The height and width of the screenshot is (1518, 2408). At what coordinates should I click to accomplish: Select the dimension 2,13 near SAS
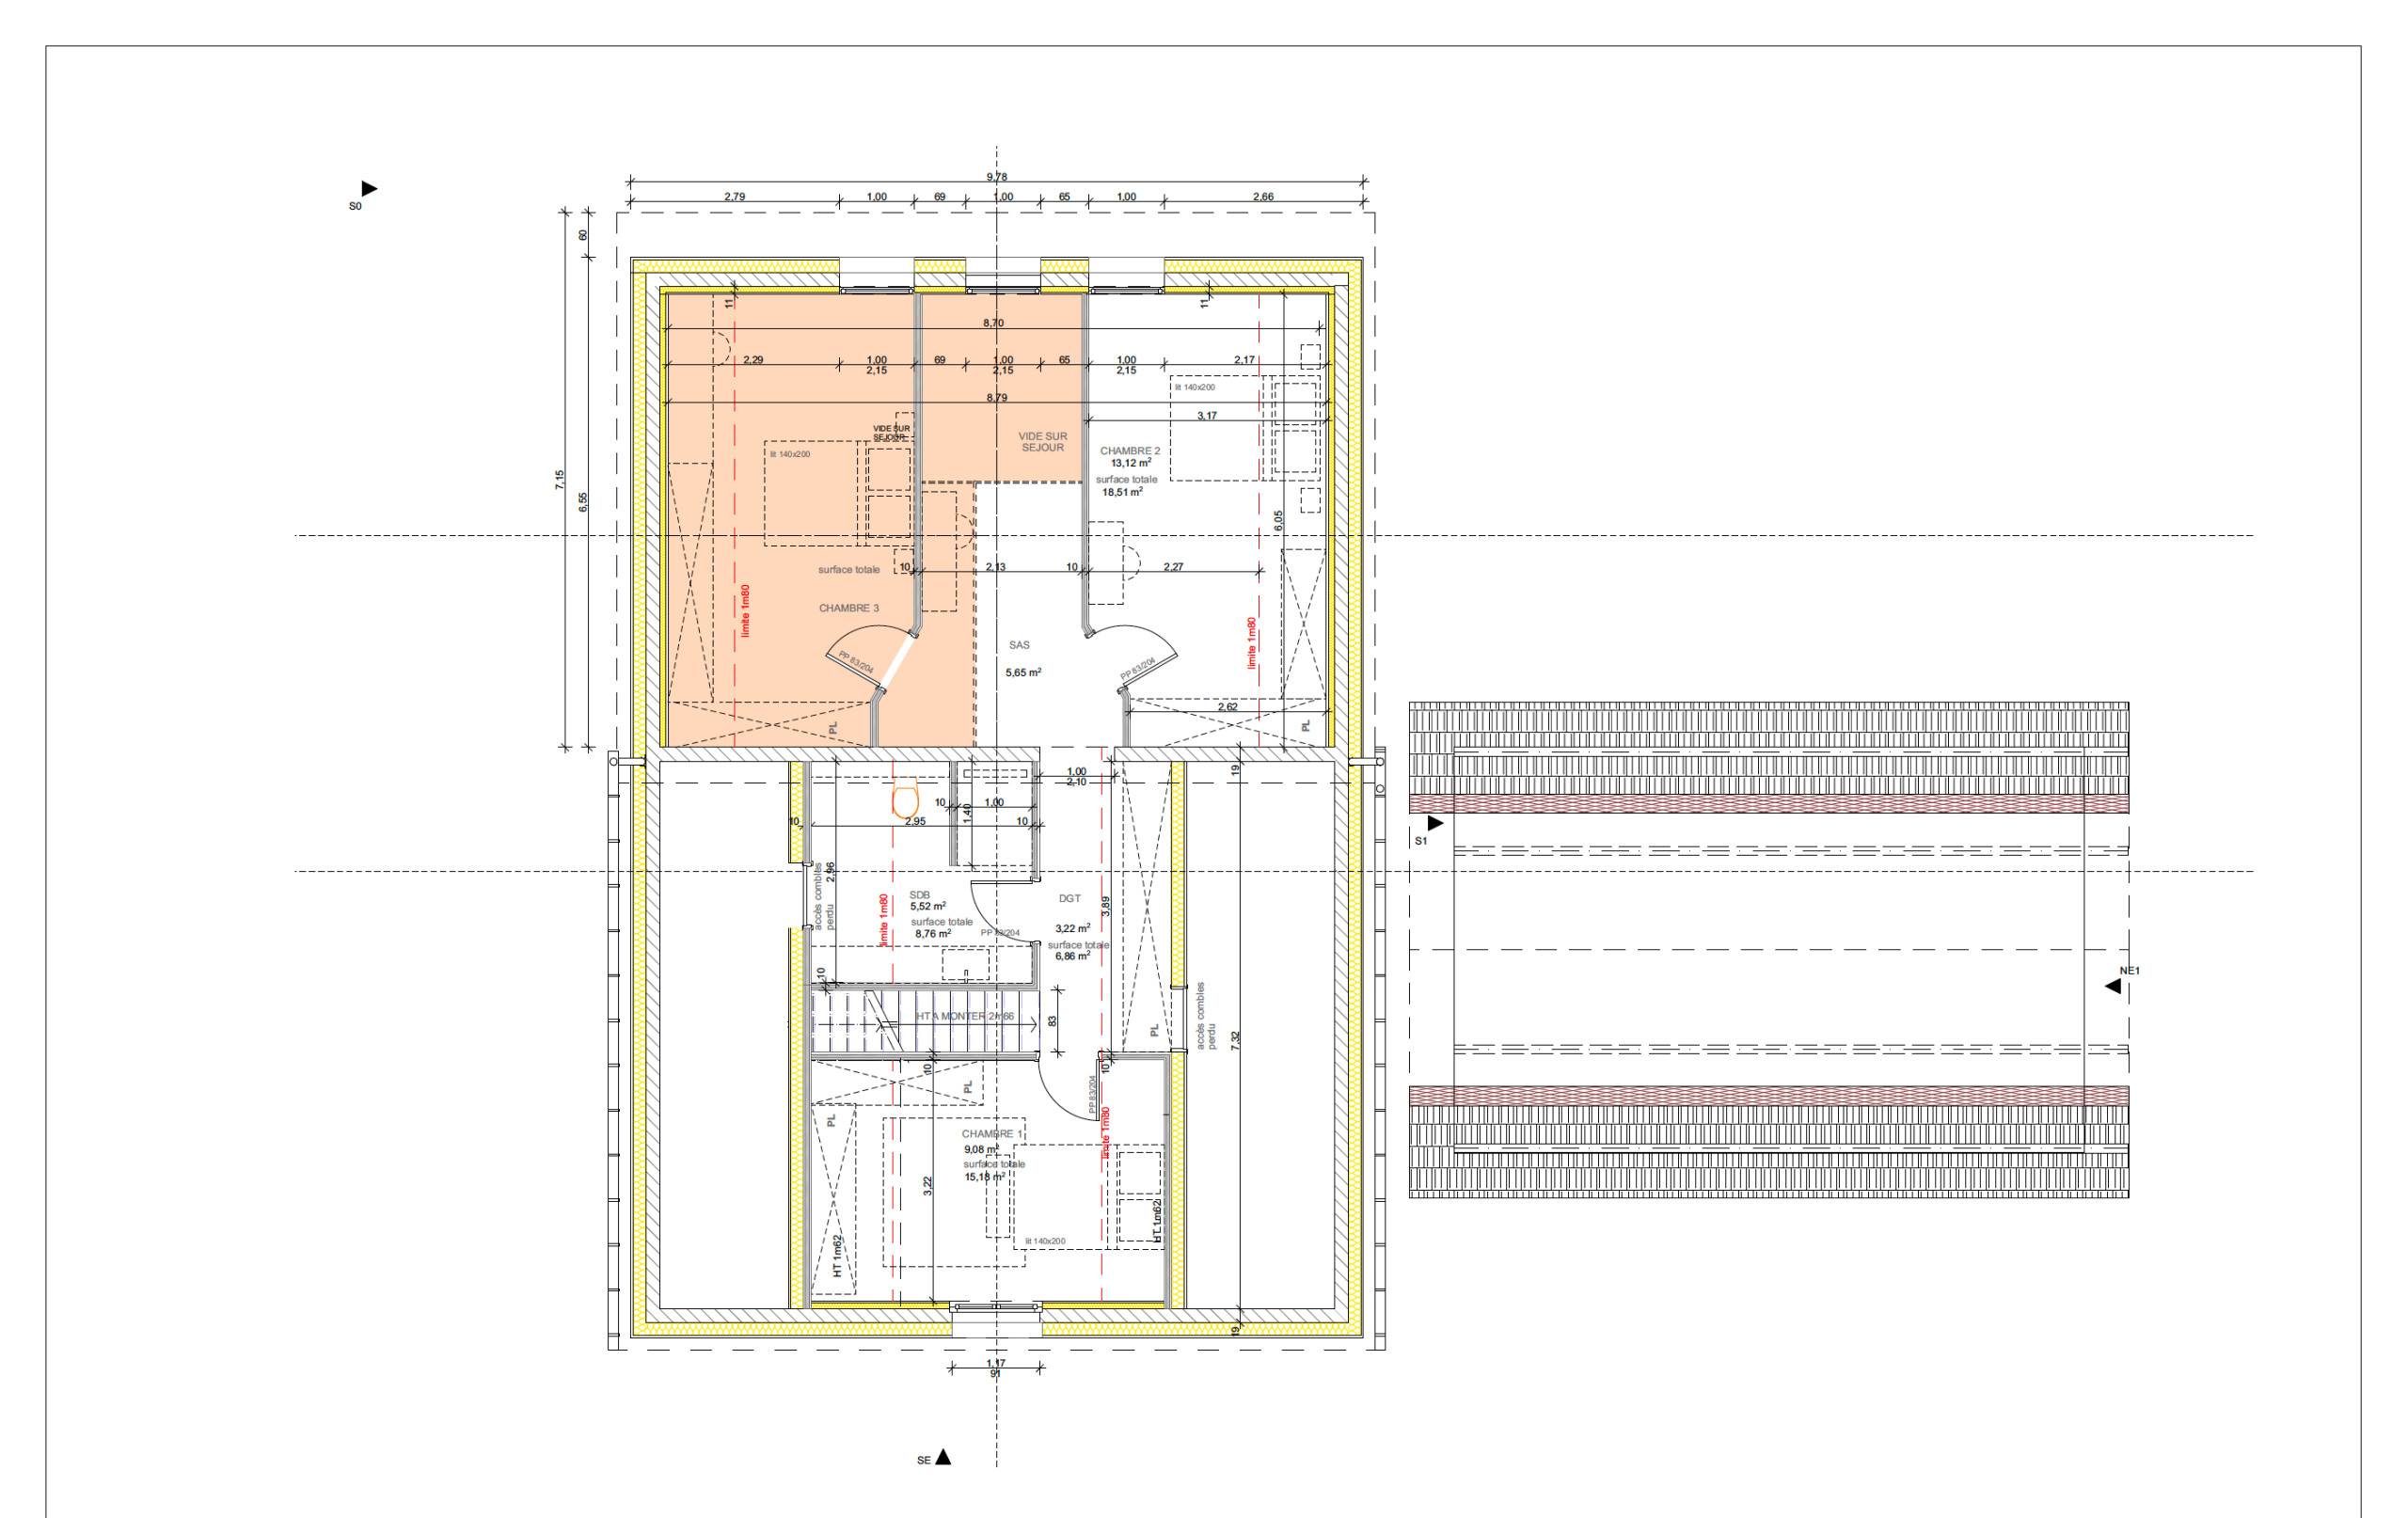click(x=995, y=567)
